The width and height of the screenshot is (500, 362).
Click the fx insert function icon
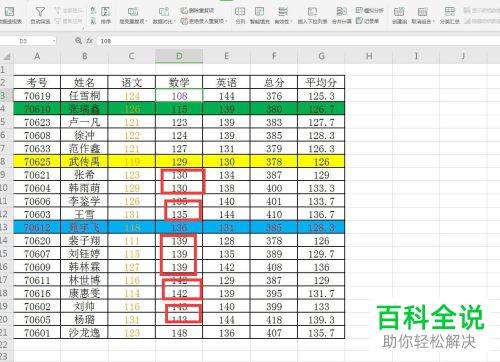pos(89,41)
